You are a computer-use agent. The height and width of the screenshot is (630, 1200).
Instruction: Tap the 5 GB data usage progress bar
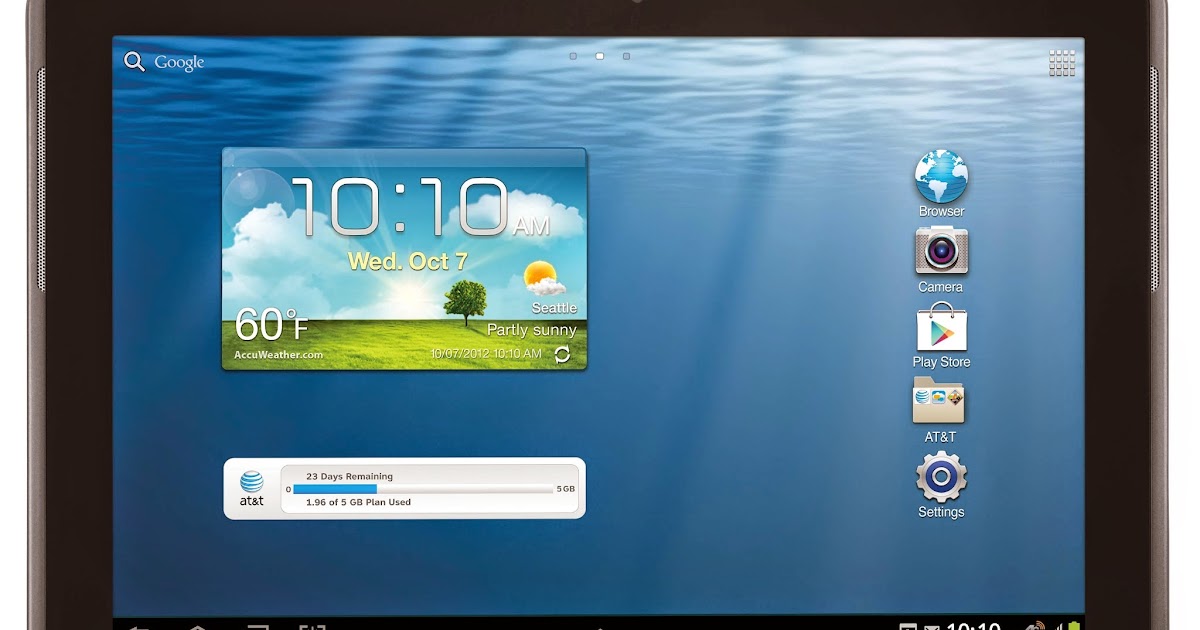pyautogui.click(x=425, y=488)
